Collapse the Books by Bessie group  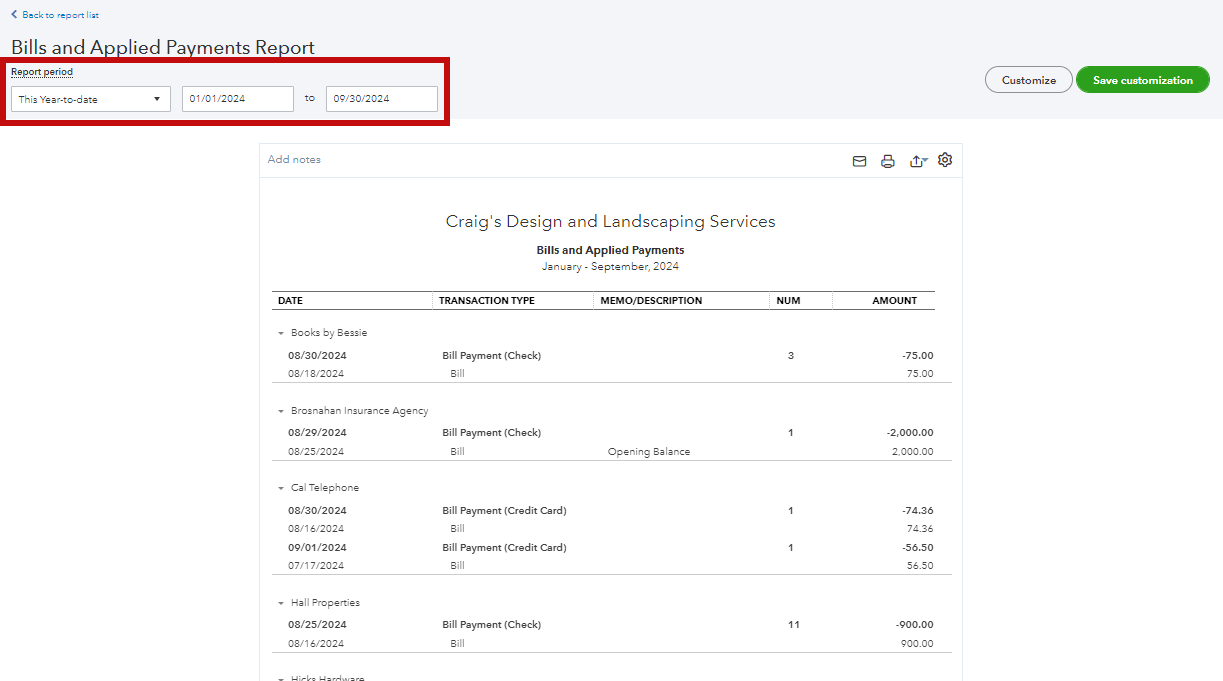coord(281,333)
